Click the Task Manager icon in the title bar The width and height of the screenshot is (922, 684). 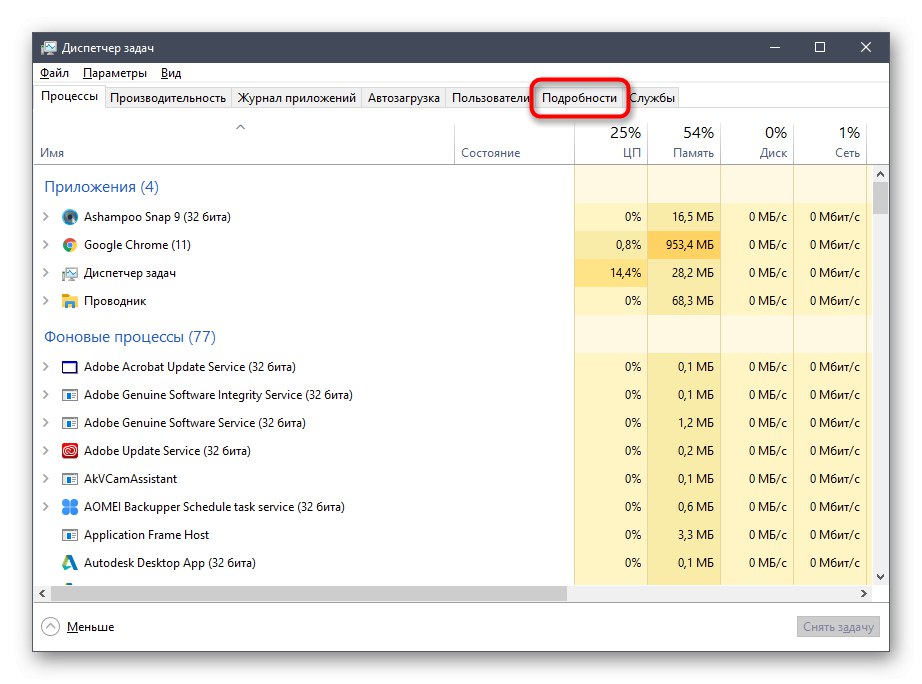48,46
